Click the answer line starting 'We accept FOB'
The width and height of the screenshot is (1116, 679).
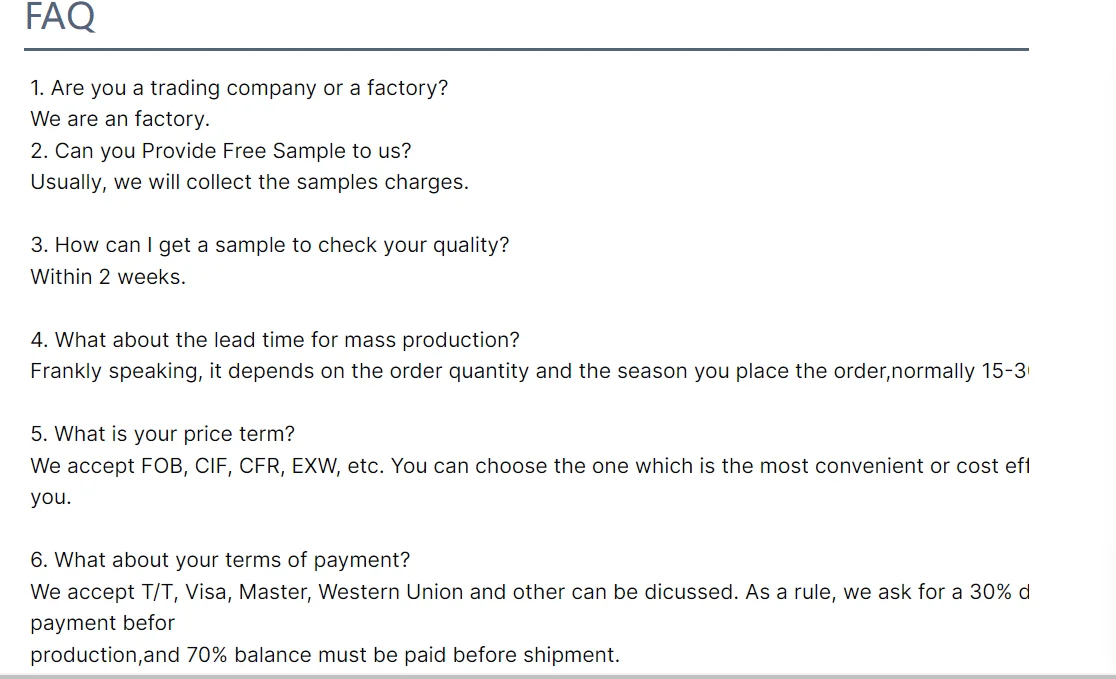529,466
